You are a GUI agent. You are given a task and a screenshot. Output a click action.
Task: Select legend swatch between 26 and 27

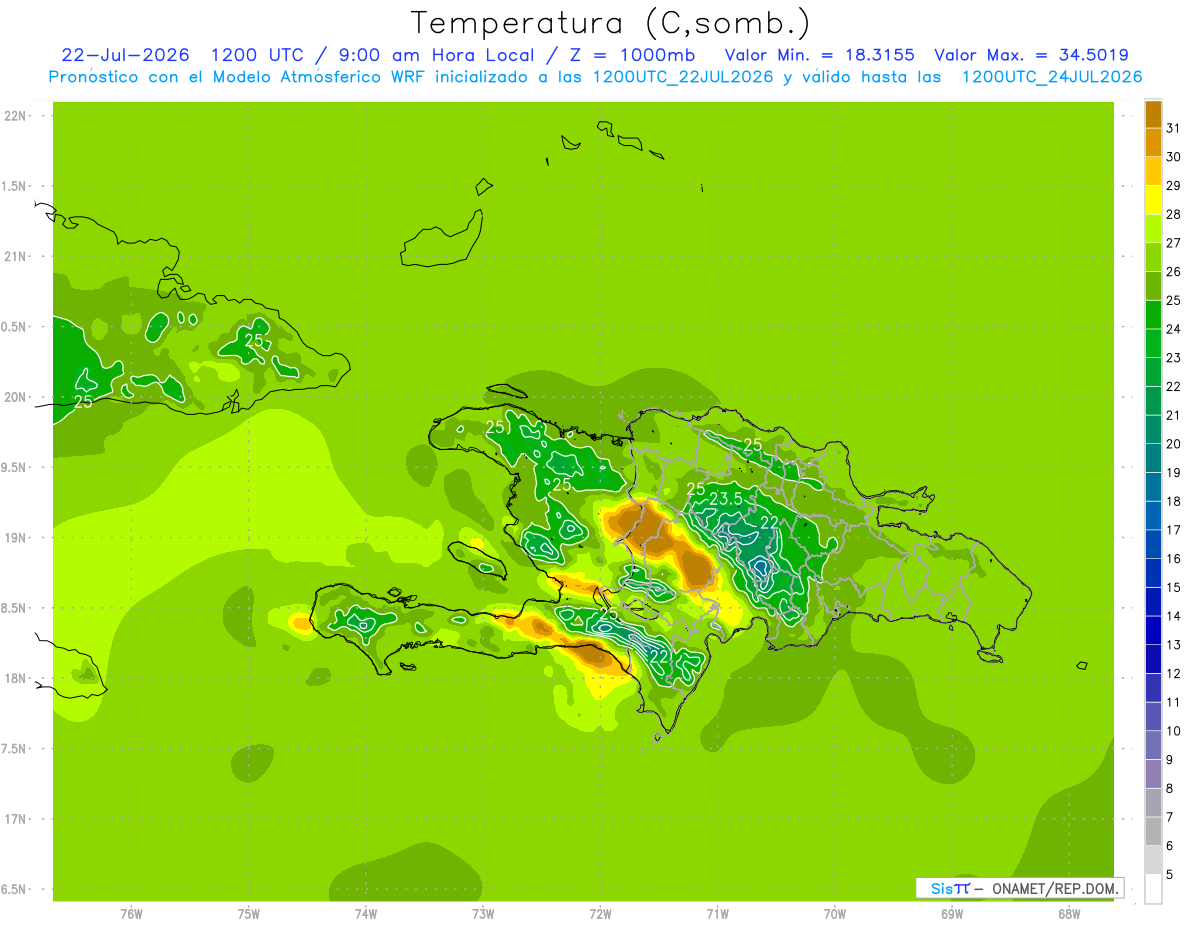1153,258
